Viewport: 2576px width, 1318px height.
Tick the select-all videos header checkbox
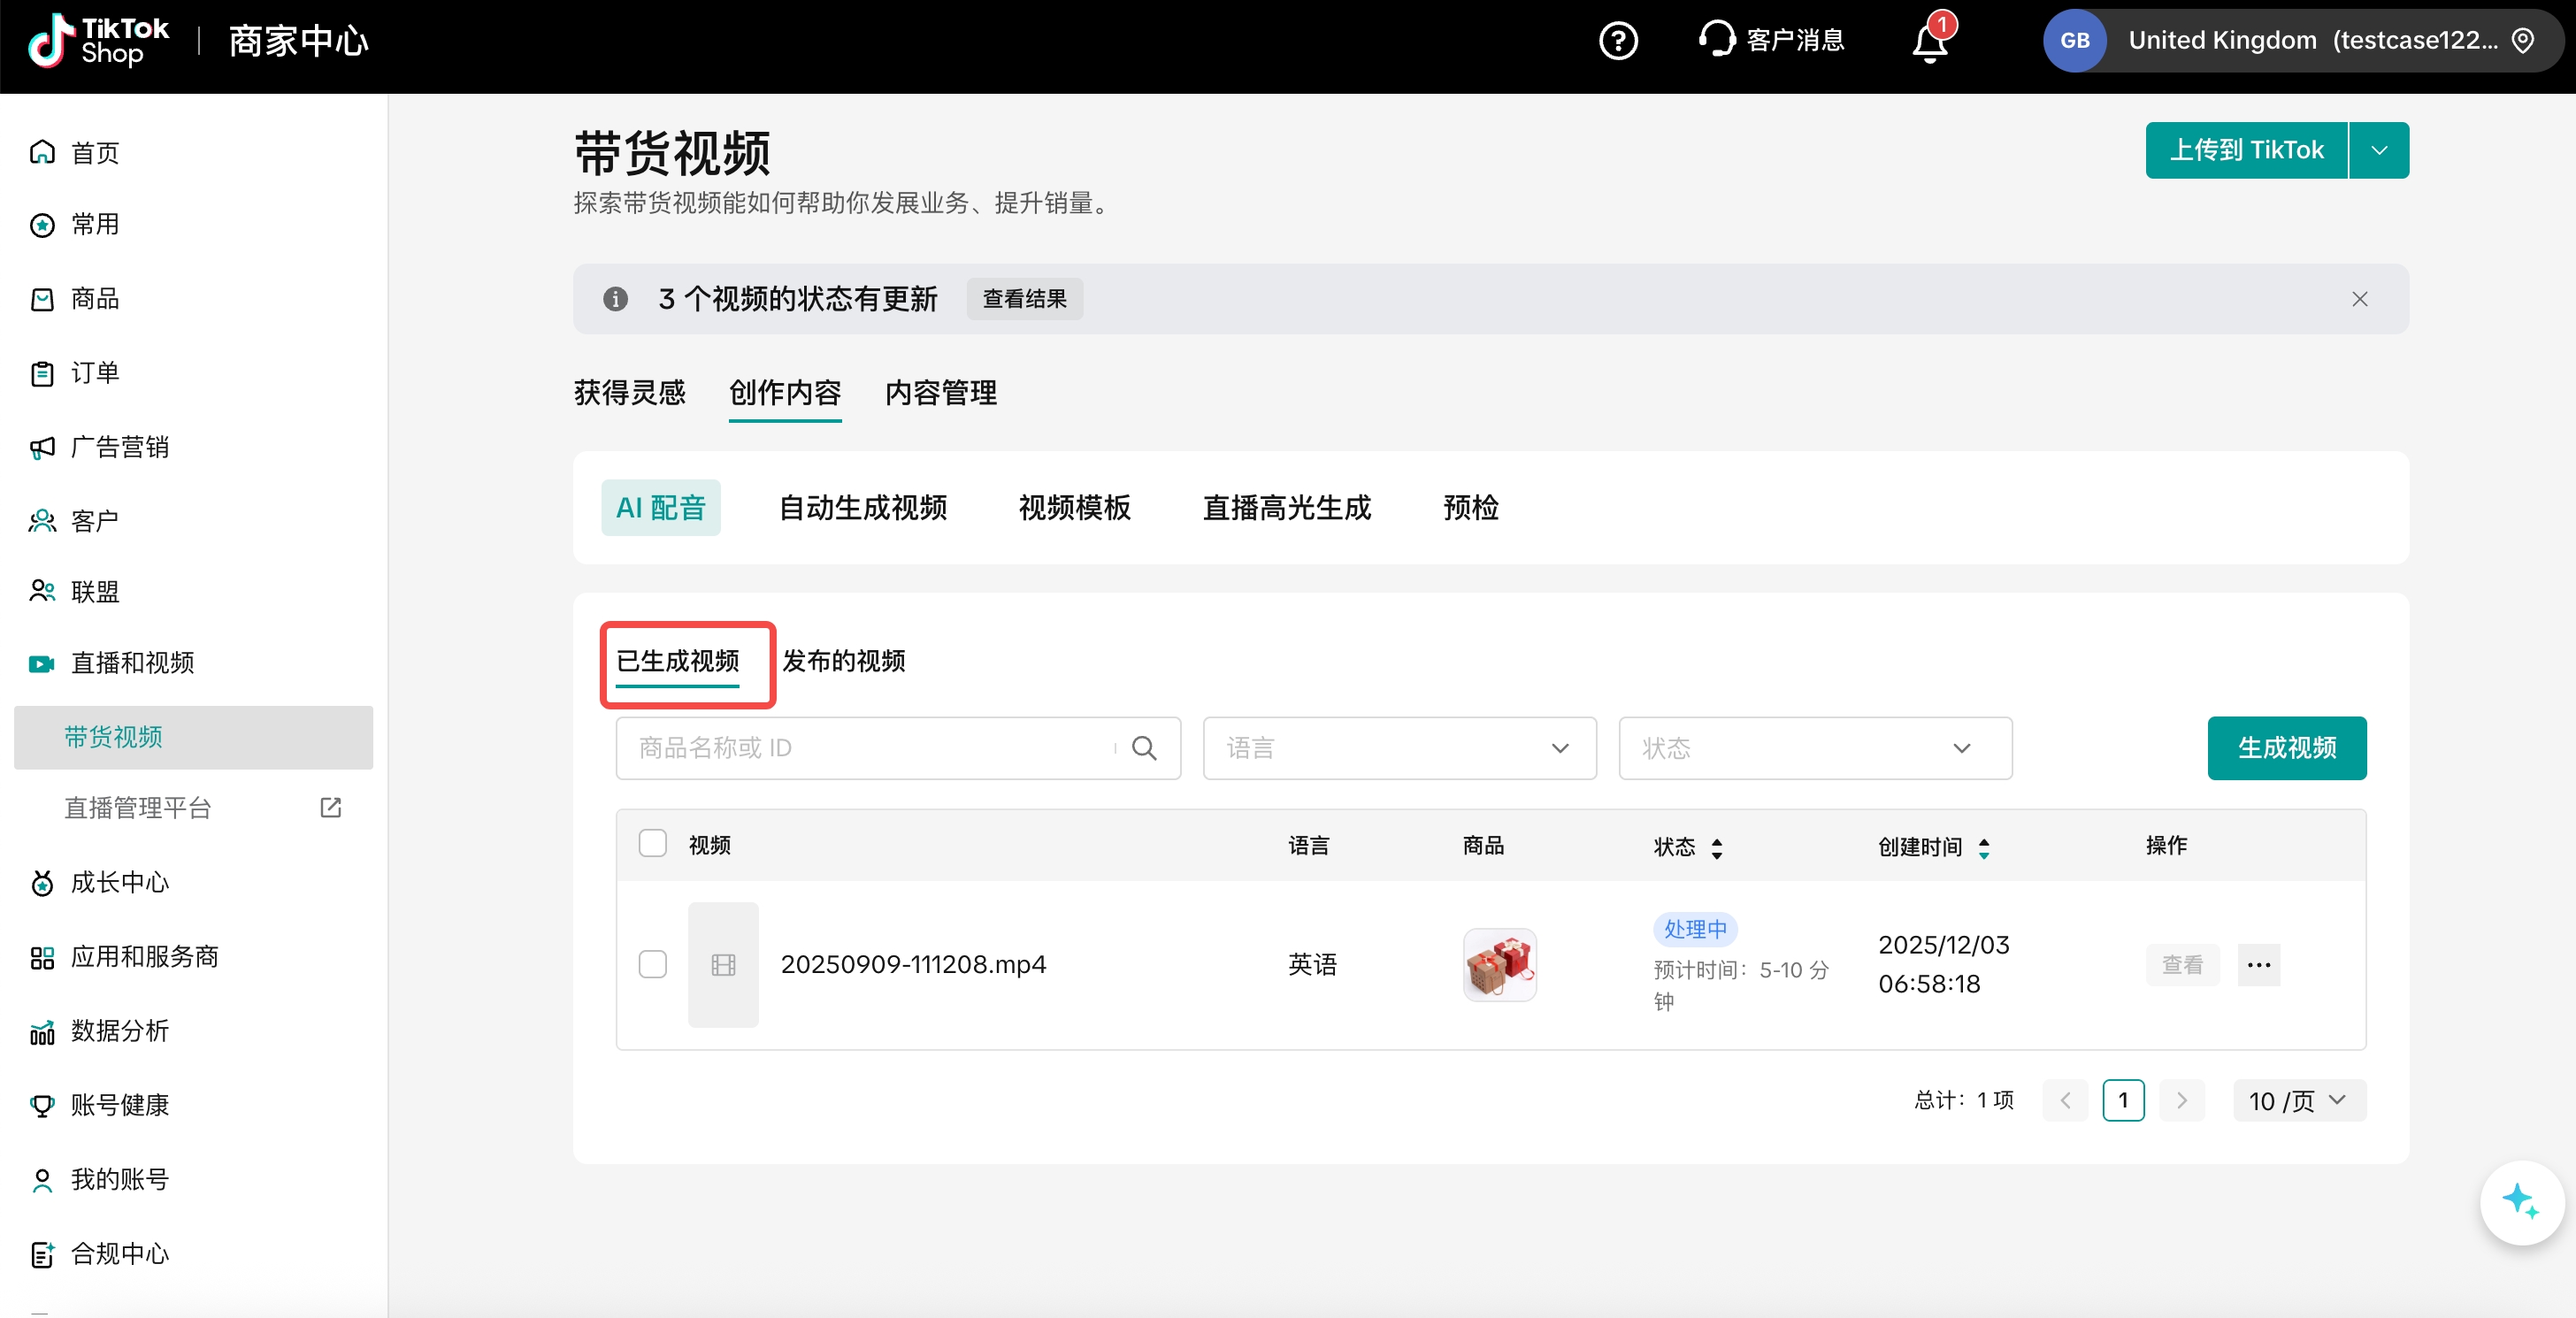pyautogui.click(x=653, y=844)
